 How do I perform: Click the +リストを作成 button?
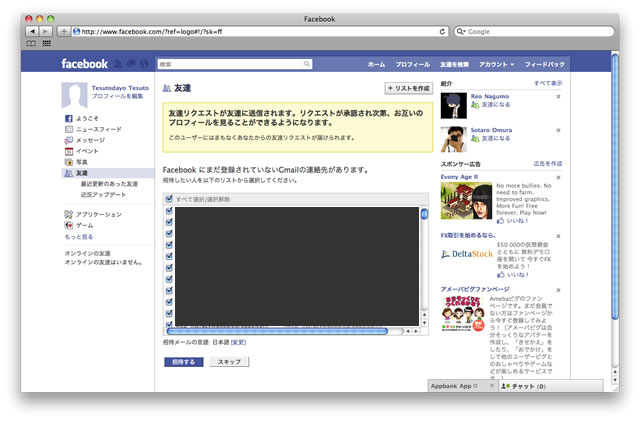409,88
